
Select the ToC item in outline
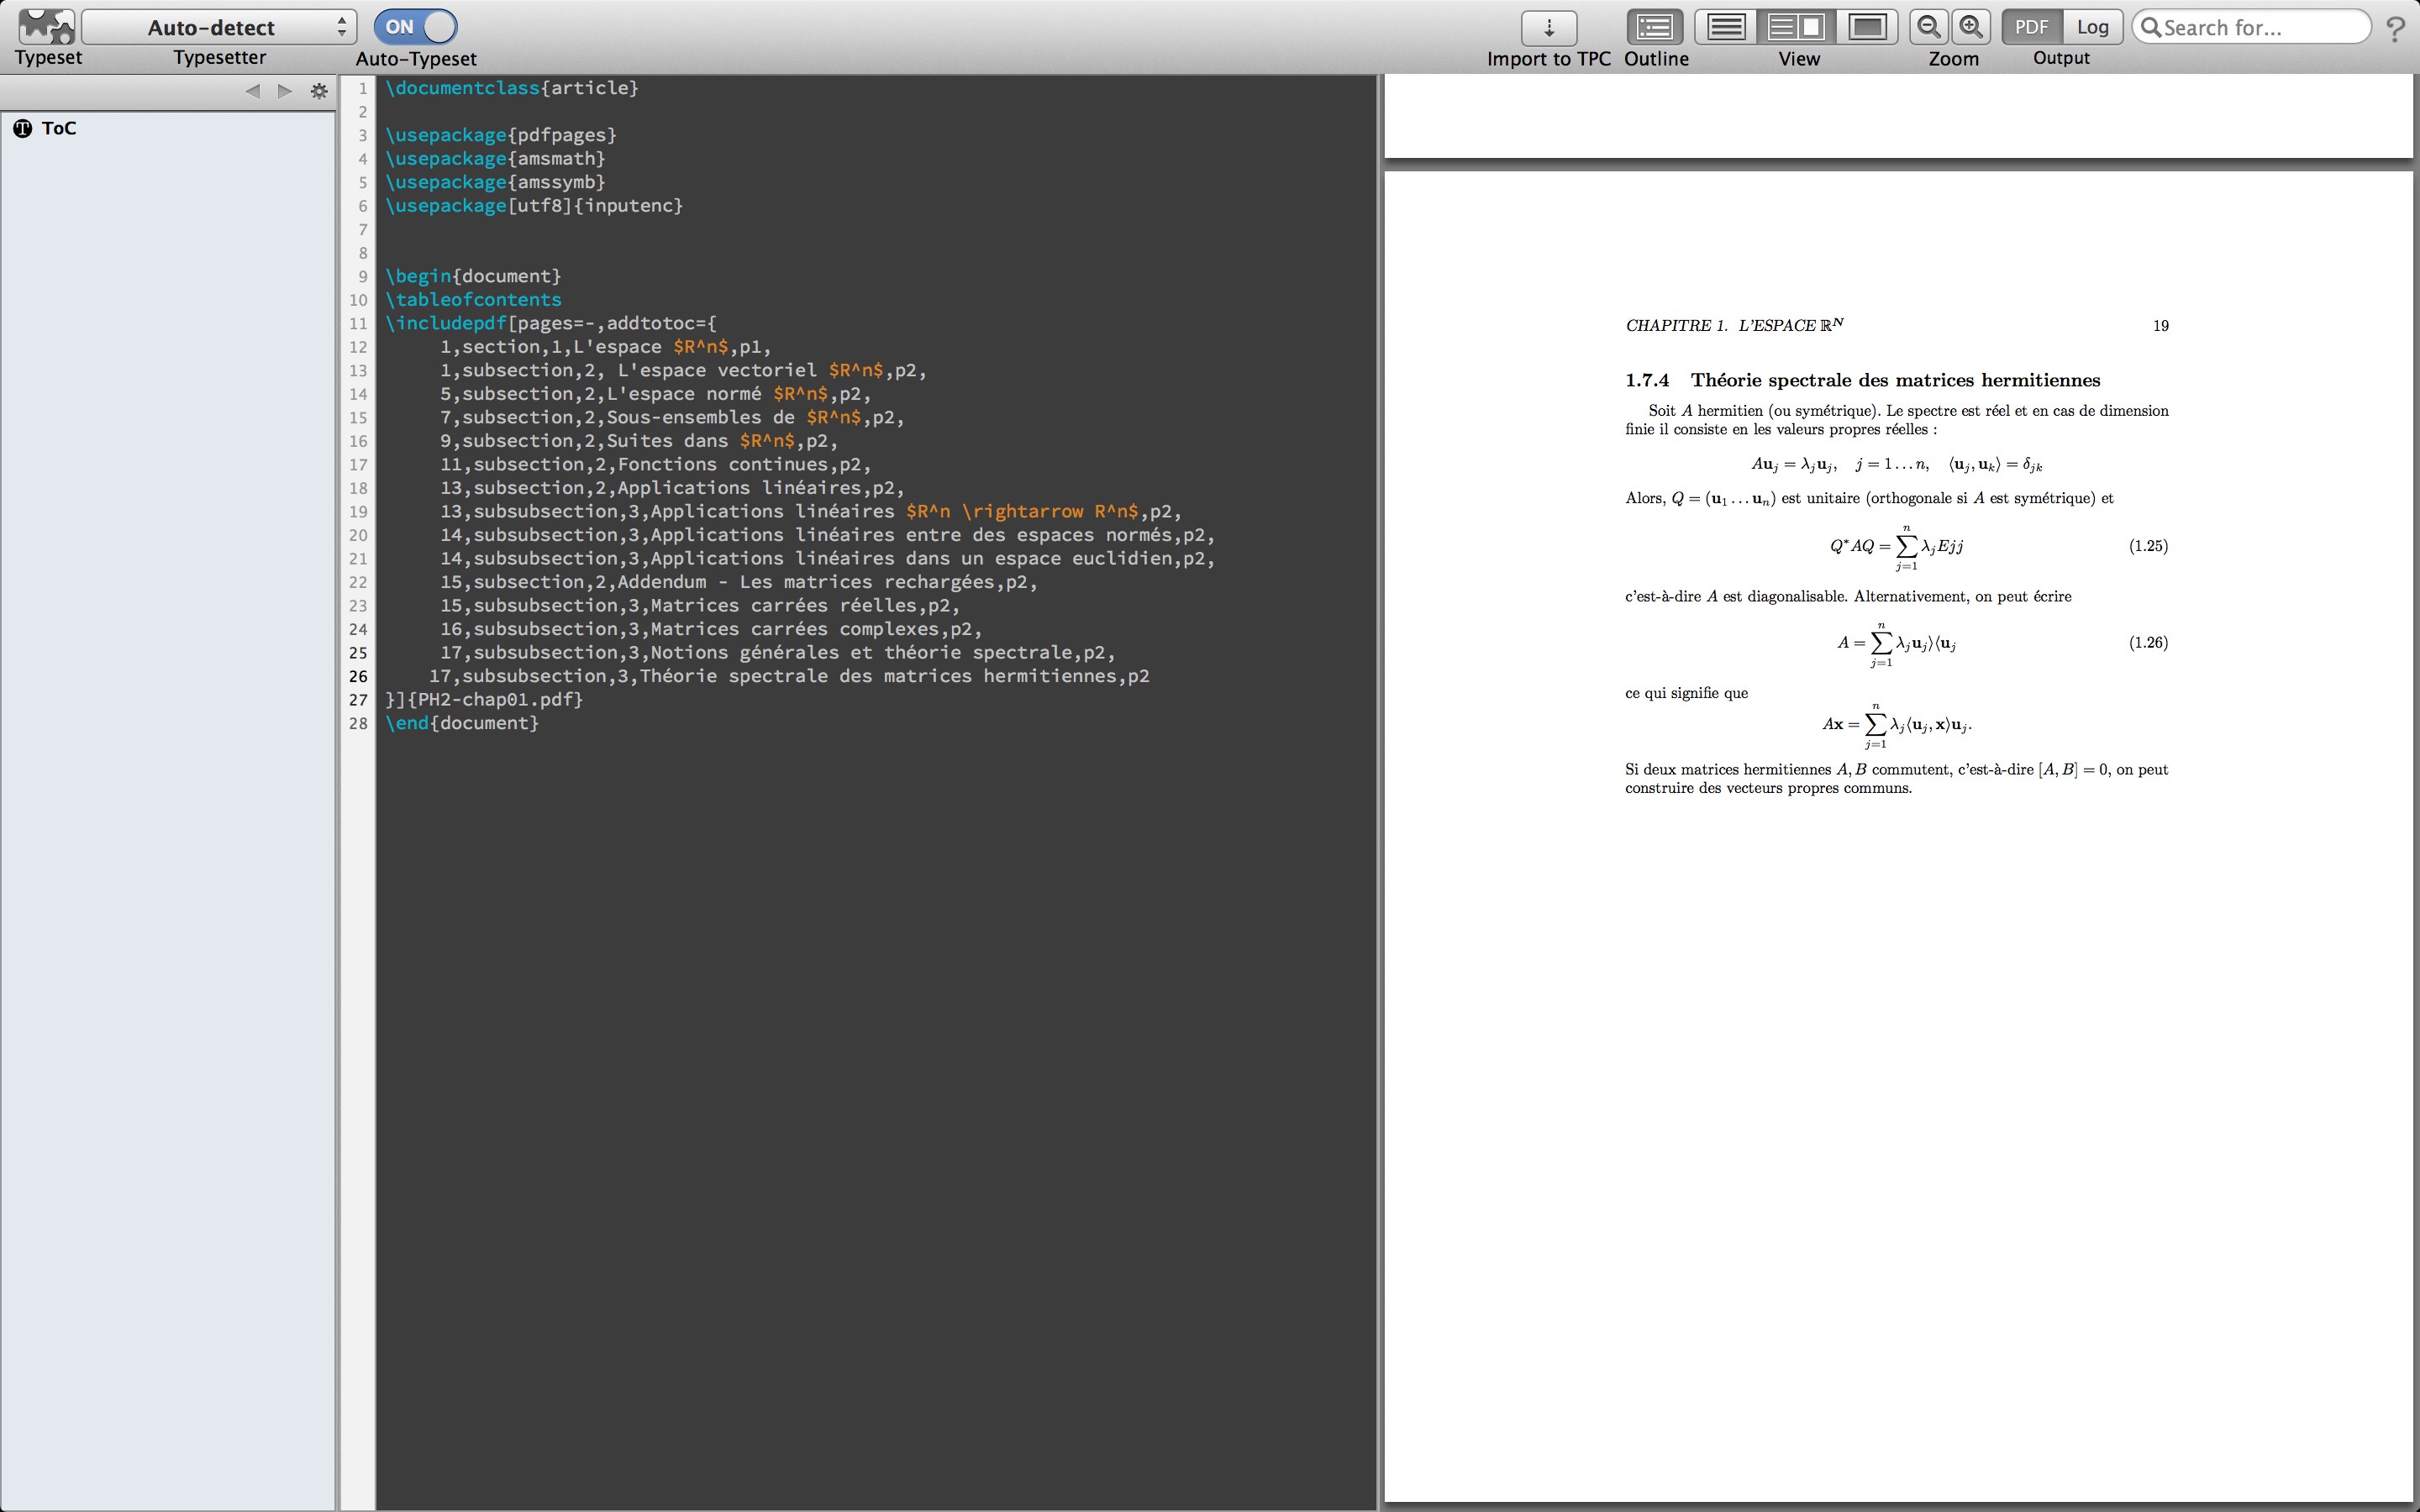click(x=45, y=128)
